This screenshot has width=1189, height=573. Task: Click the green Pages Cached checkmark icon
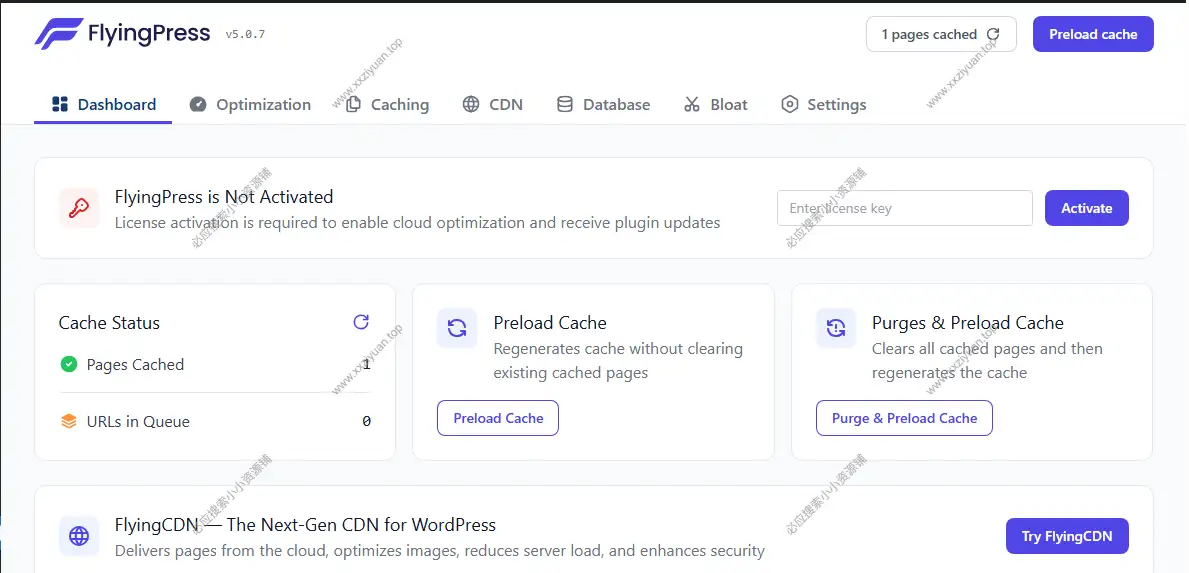coord(69,365)
